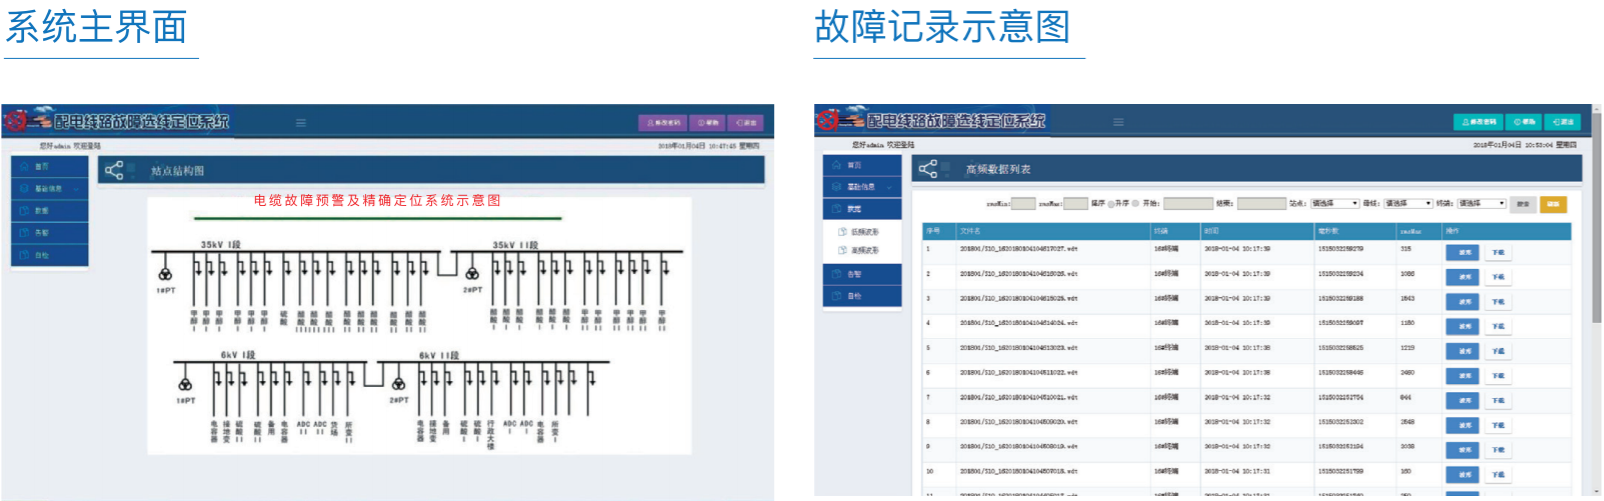Open 低频波形 submenu item in right sidebar

coord(864,232)
